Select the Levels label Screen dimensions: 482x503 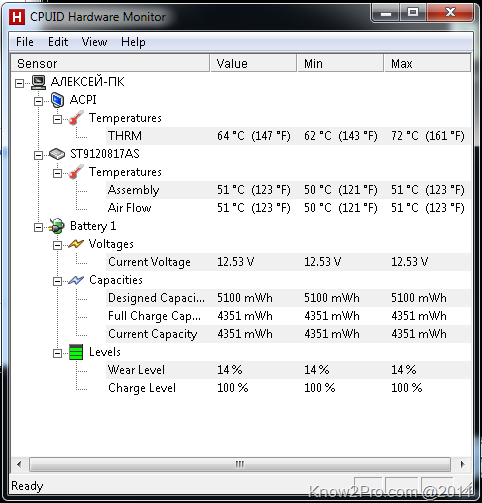tap(105, 352)
